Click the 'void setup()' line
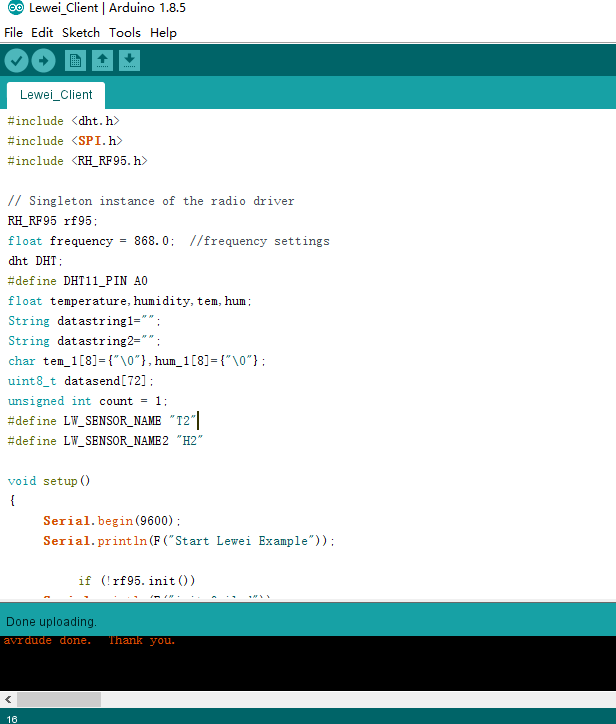Image resolution: width=616 pixels, height=724 pixels. tap(49, 481)
